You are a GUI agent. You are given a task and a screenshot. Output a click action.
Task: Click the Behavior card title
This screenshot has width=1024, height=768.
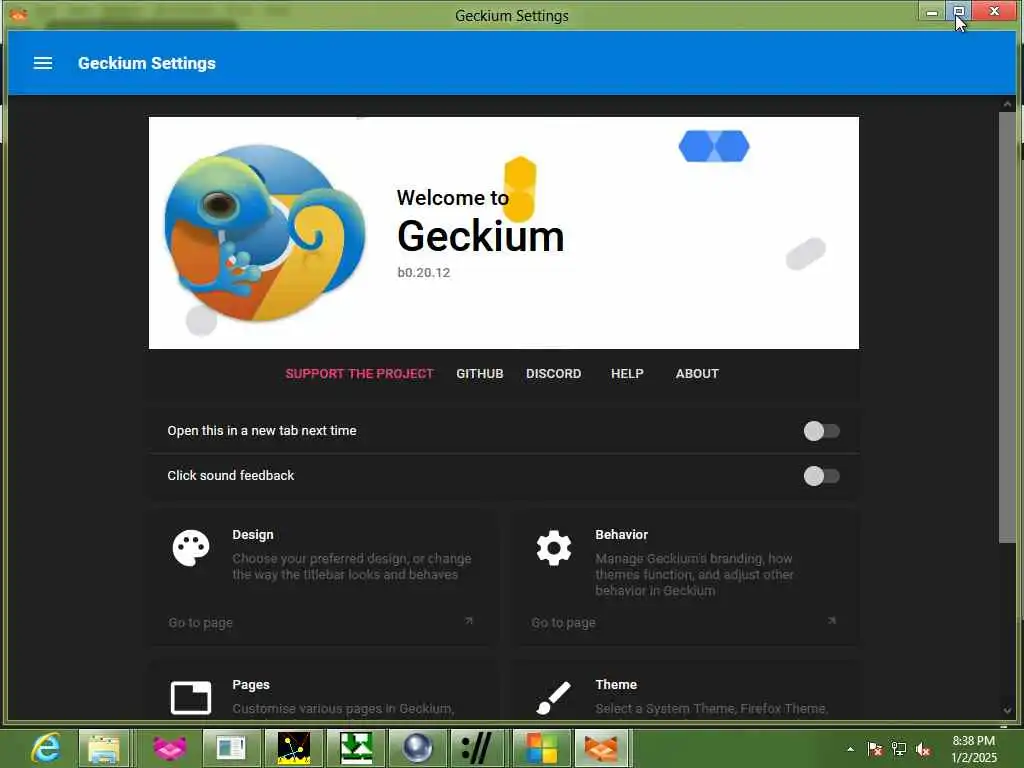coord(621,535)
